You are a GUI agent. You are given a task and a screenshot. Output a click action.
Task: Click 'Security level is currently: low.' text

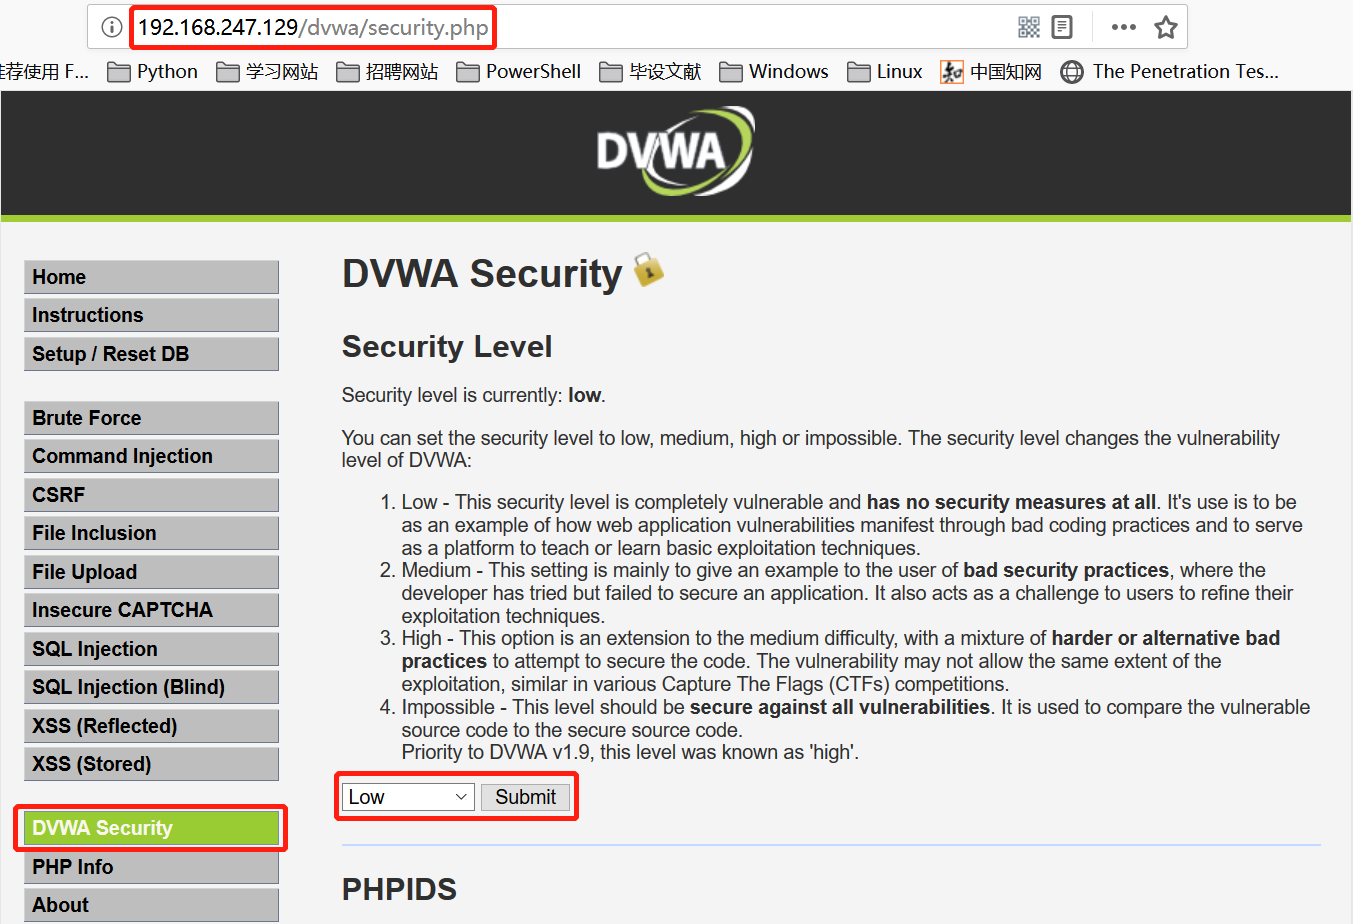tap(474, 395)
